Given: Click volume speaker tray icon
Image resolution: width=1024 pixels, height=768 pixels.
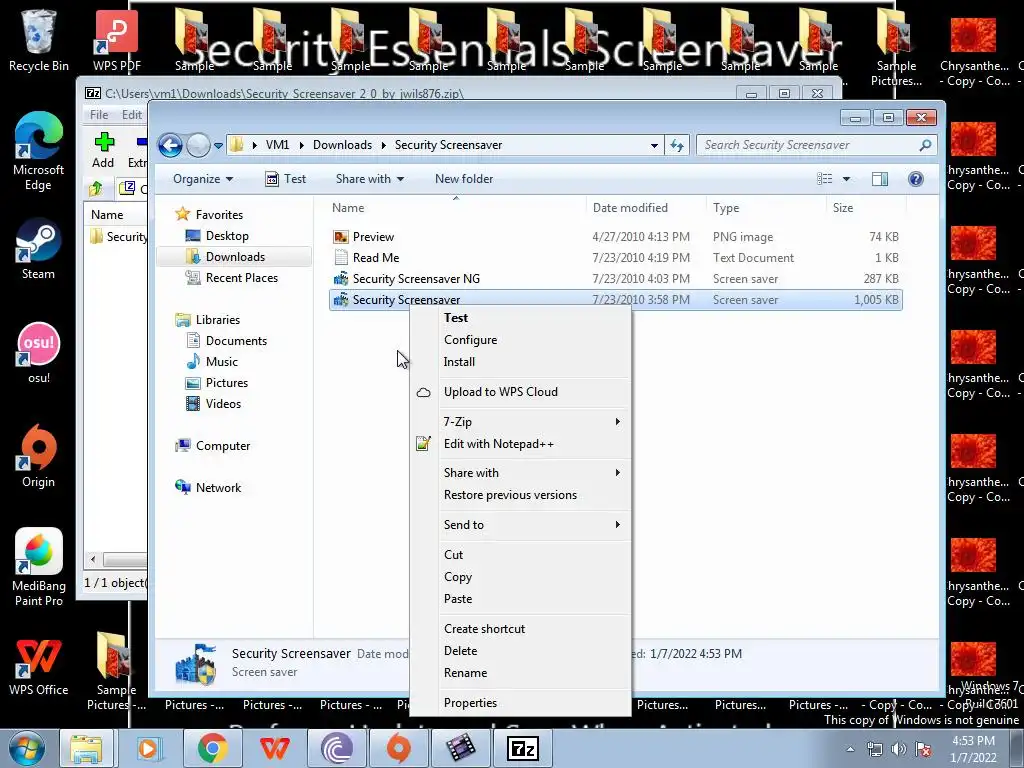Looking at the screenshot, I should tap(899, 749).
